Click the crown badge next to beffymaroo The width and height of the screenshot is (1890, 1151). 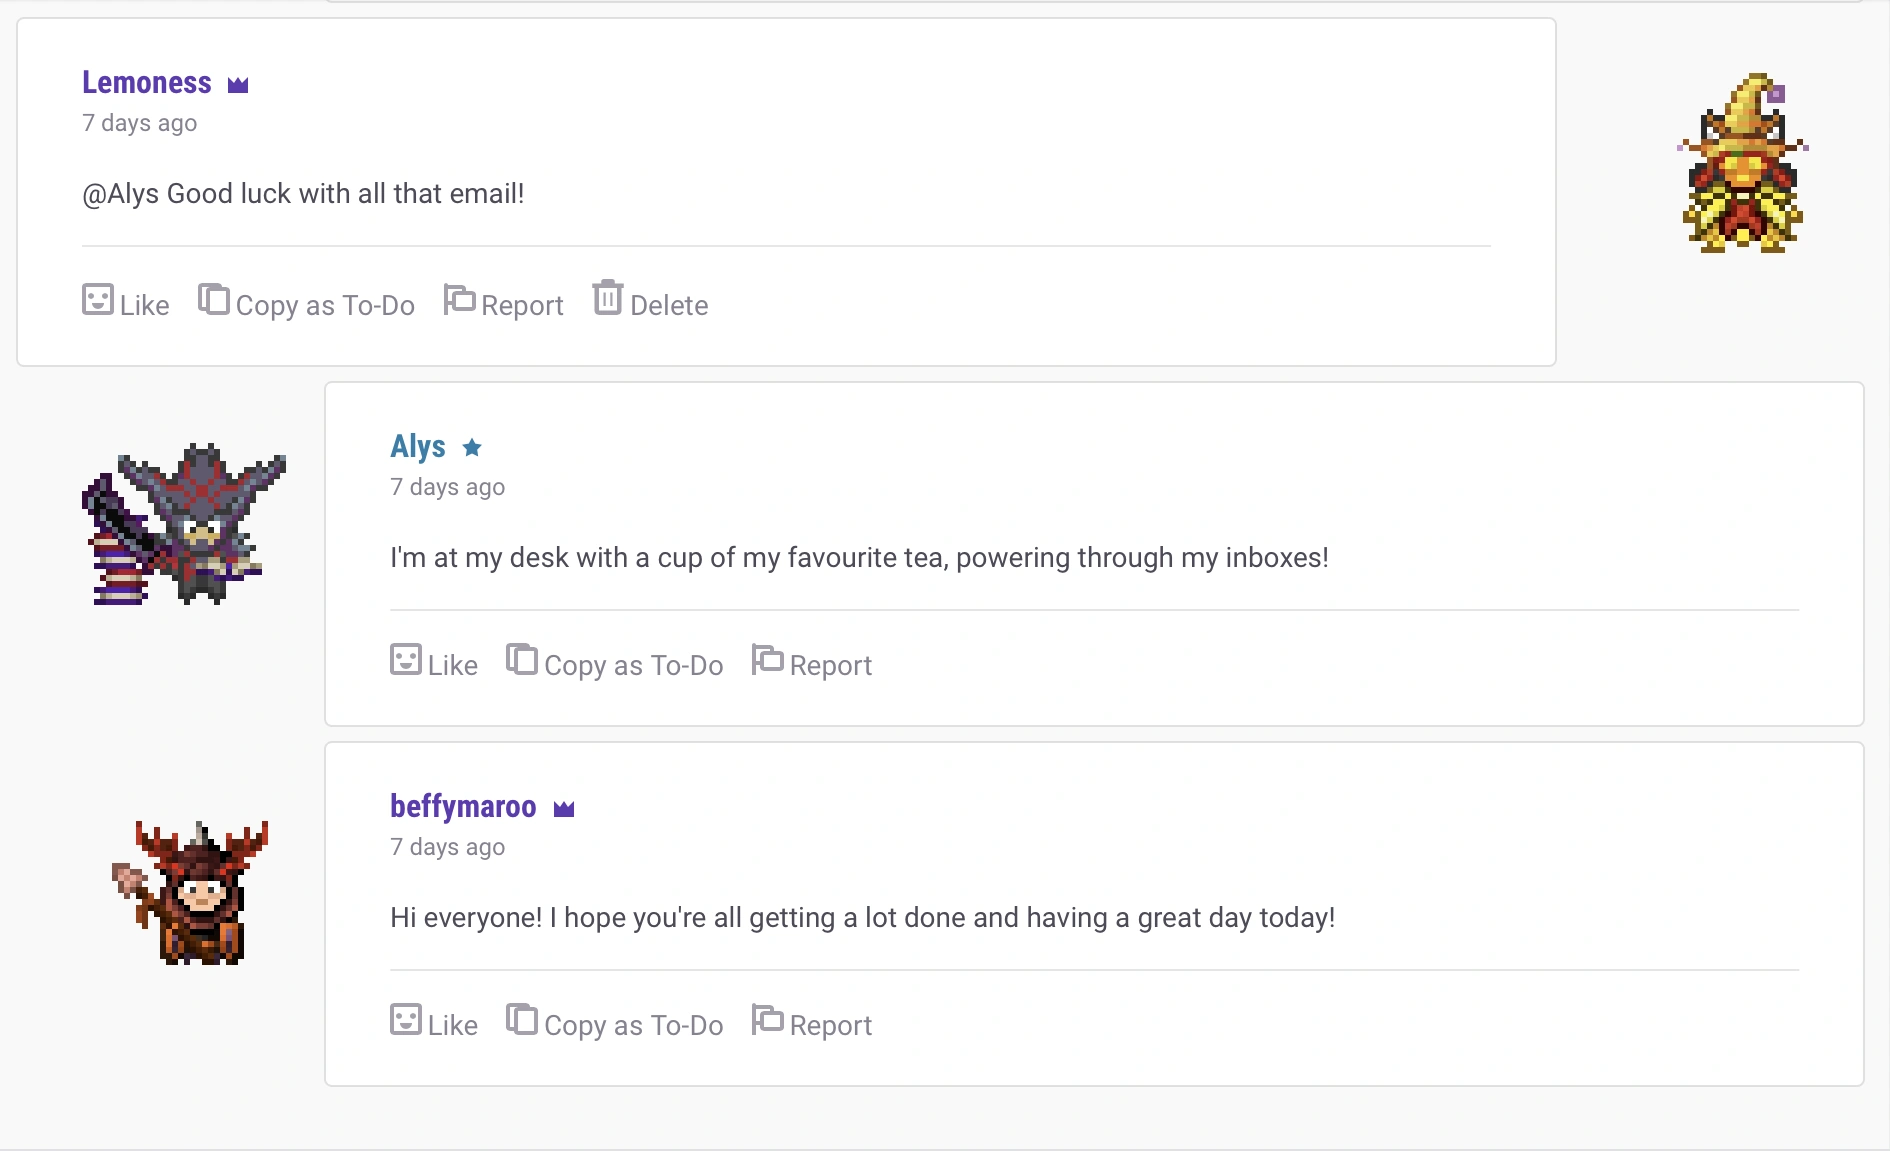564,809
